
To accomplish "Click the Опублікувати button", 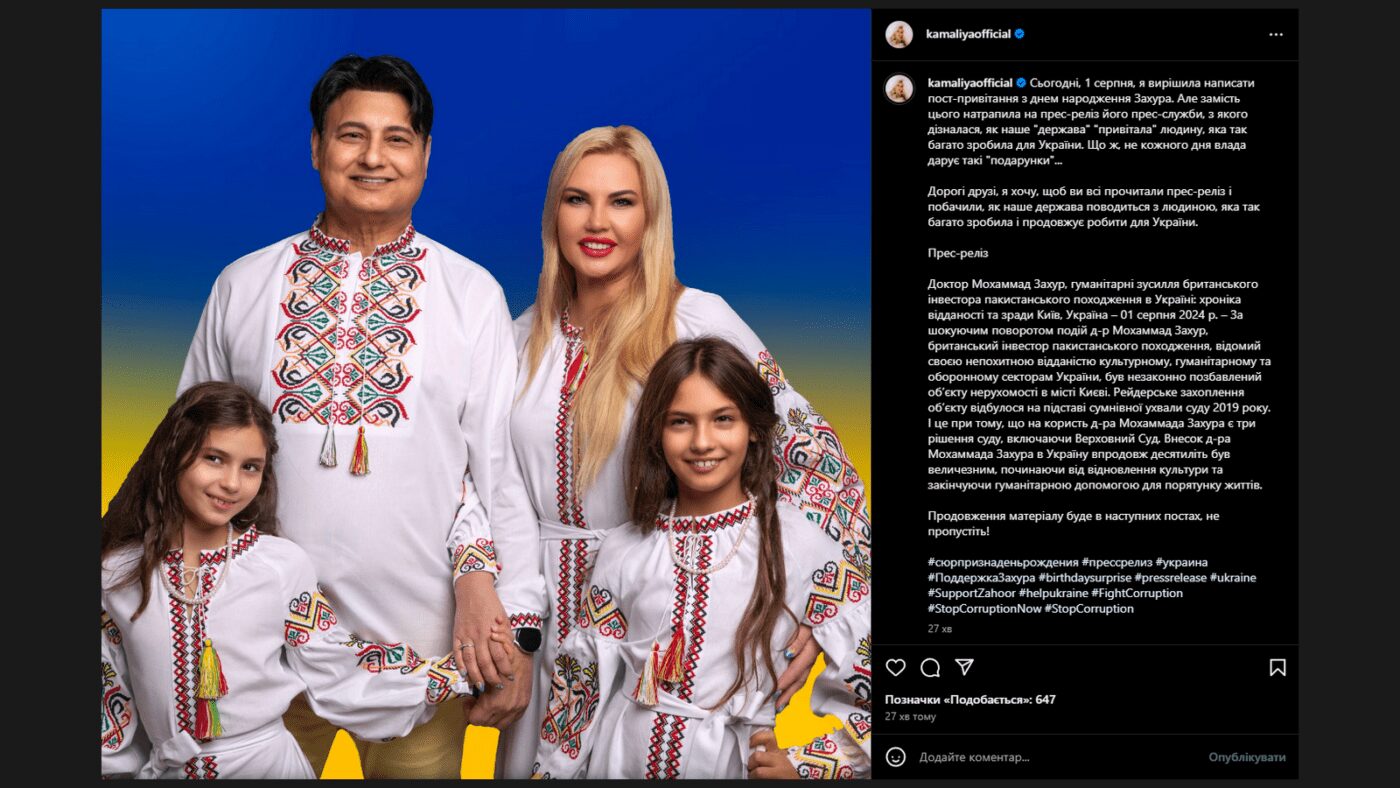I will [1247, 757].
